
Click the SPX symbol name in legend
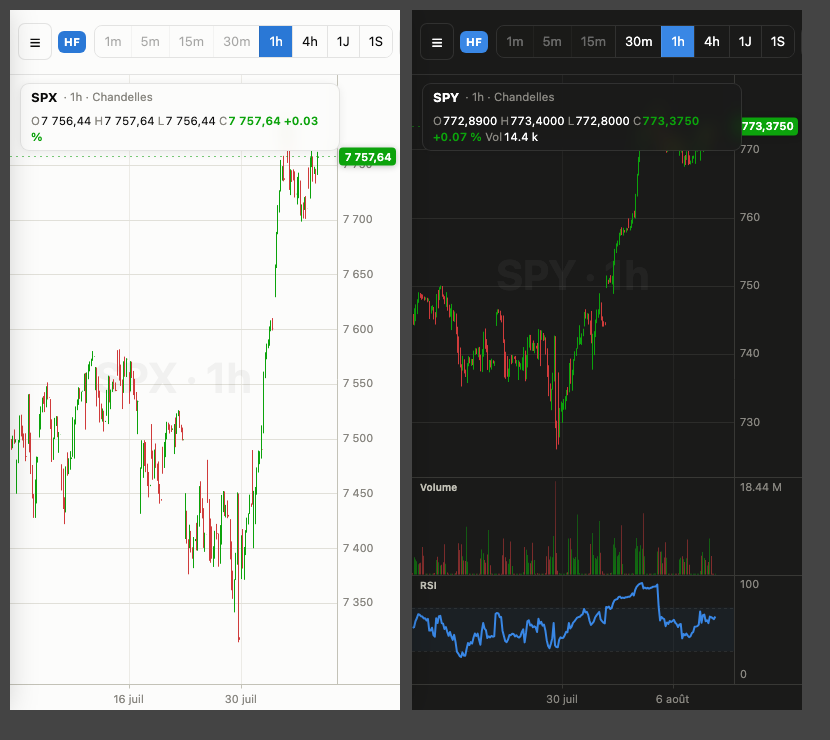click(x=44, y=97)
